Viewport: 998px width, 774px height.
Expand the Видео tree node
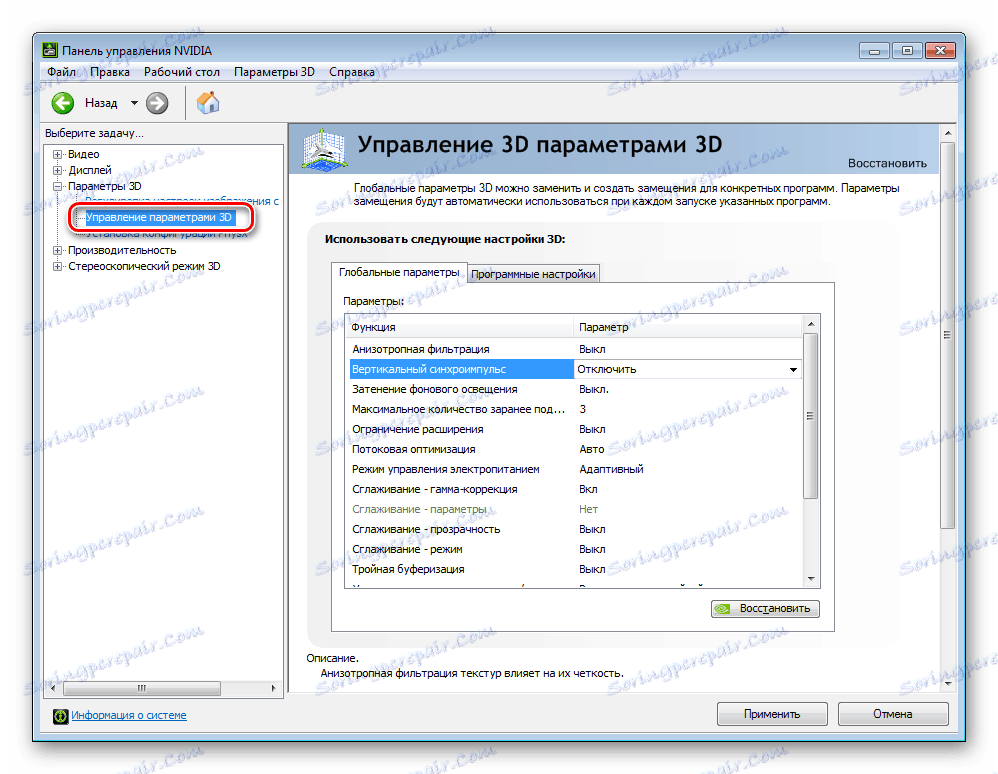(x=58, y=154)
